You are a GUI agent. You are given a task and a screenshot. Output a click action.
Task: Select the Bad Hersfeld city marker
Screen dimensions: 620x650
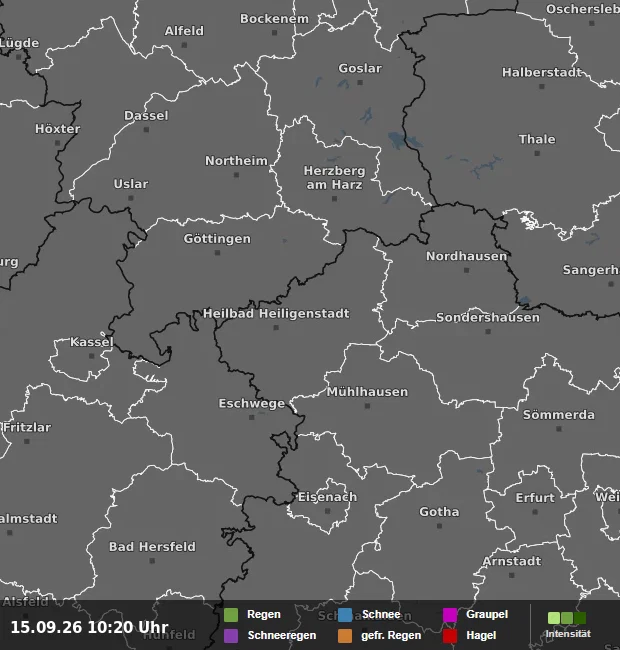coord(152,561)
